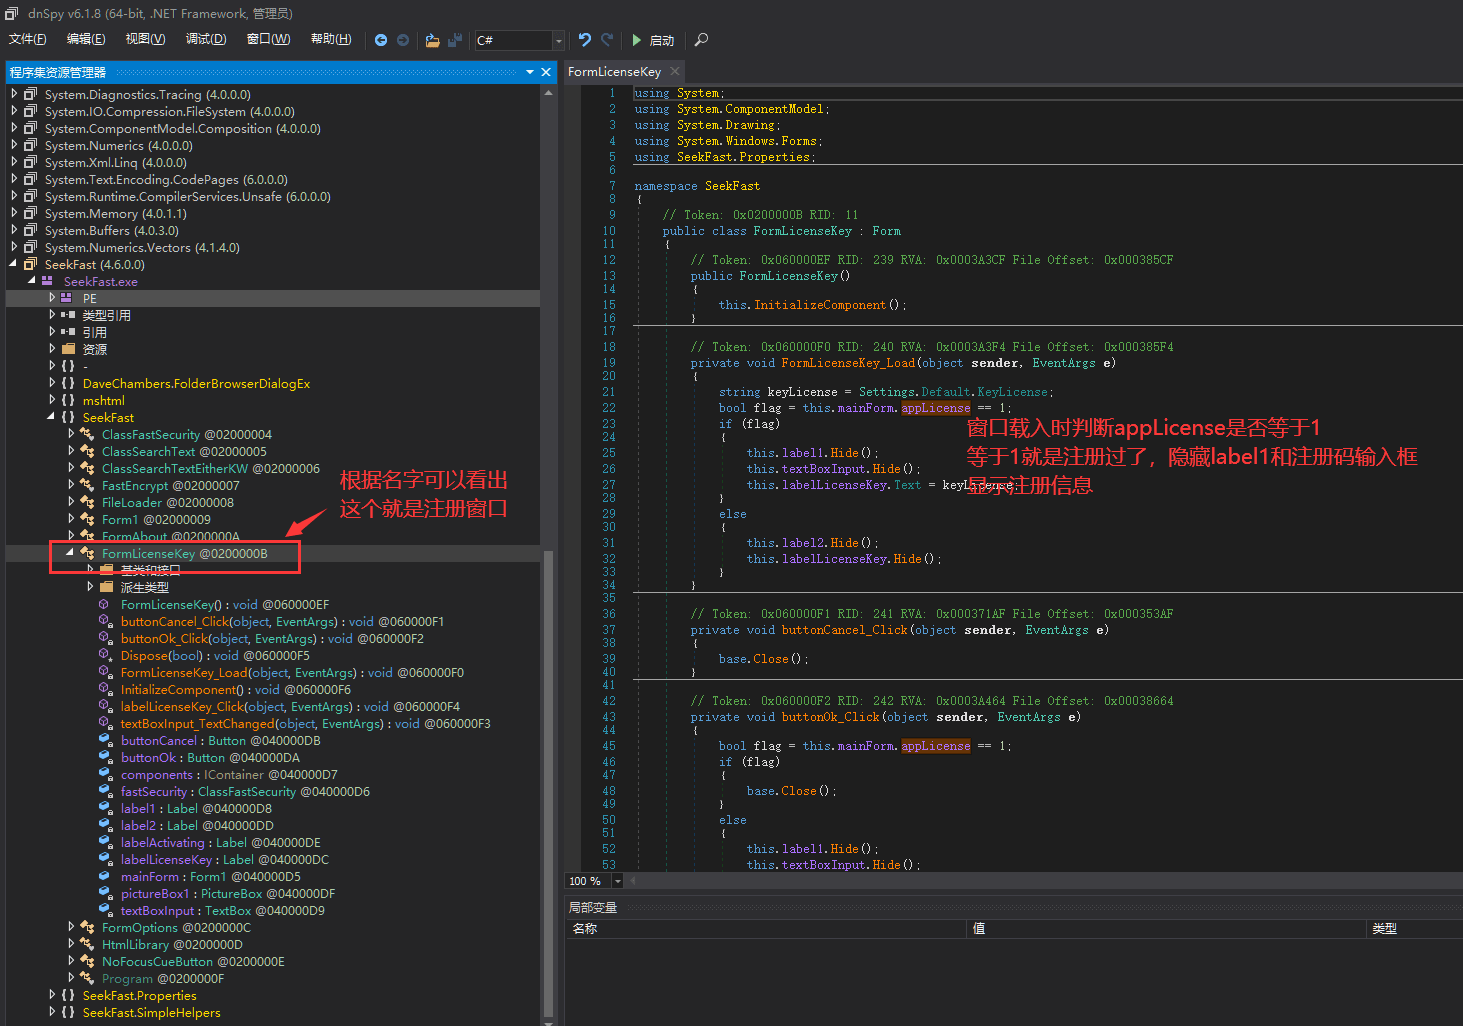Click the mshtml namespace braces icon

pyautogui.click(x=68, y=400)
